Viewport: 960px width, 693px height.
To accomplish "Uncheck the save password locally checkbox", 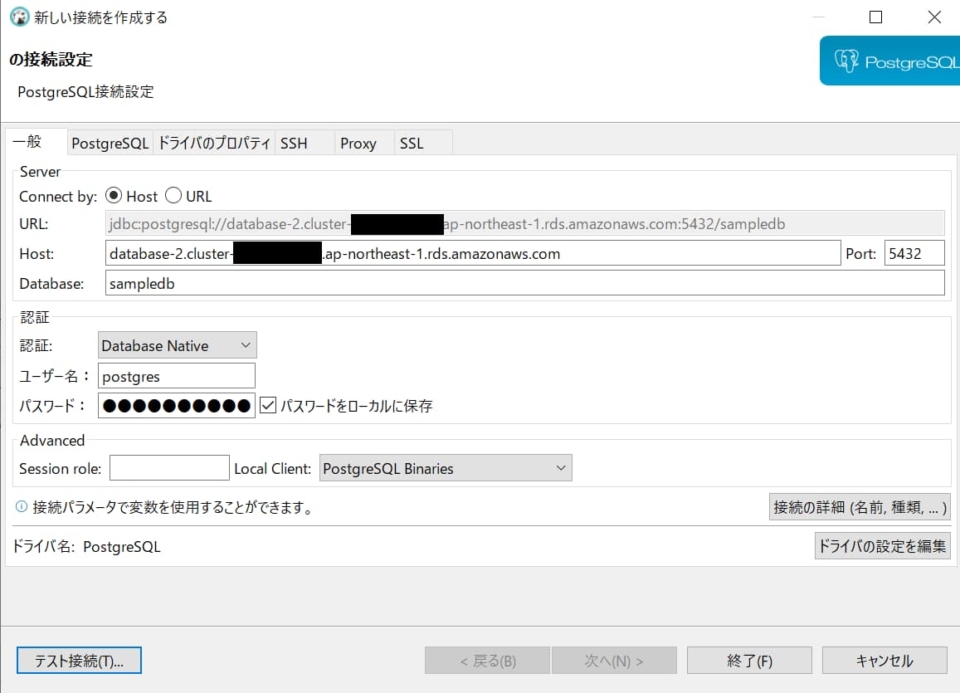I will point(267,406).
